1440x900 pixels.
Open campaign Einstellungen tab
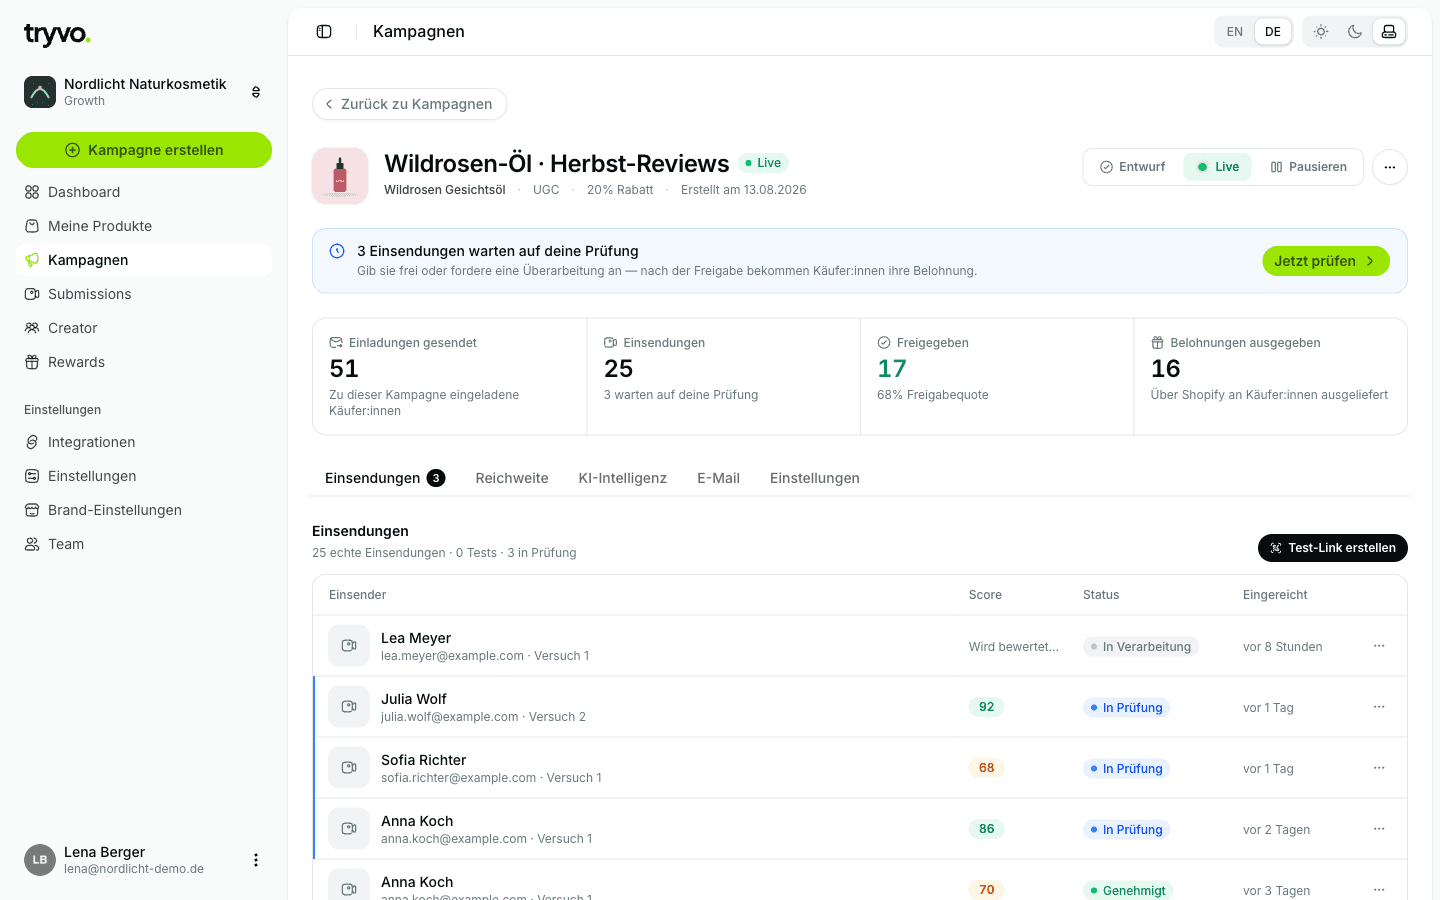tap(815, 478)
